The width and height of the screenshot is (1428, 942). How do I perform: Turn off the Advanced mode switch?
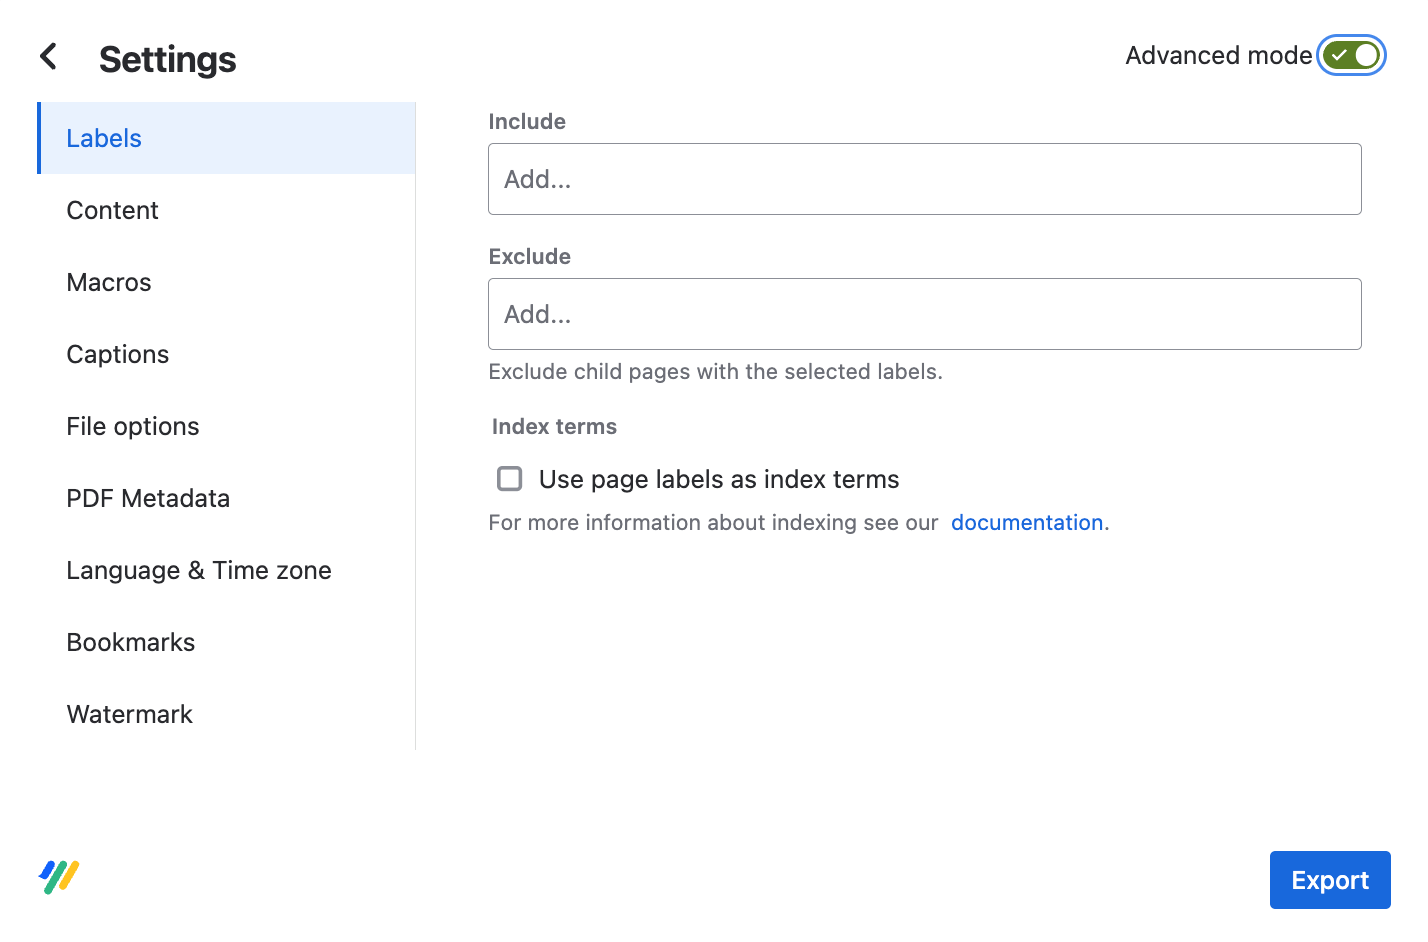coord(1351,55)
